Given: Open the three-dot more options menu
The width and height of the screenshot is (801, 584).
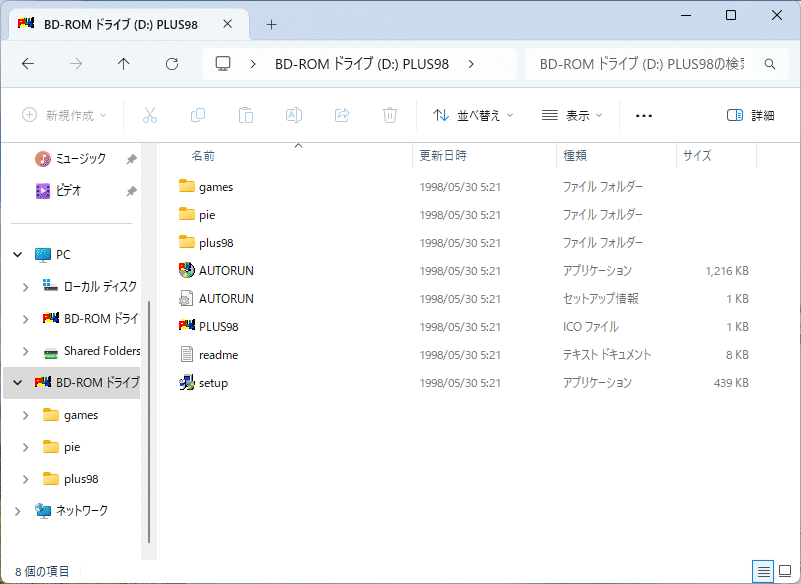Looking at the screenshot, I should pos(644,116).
